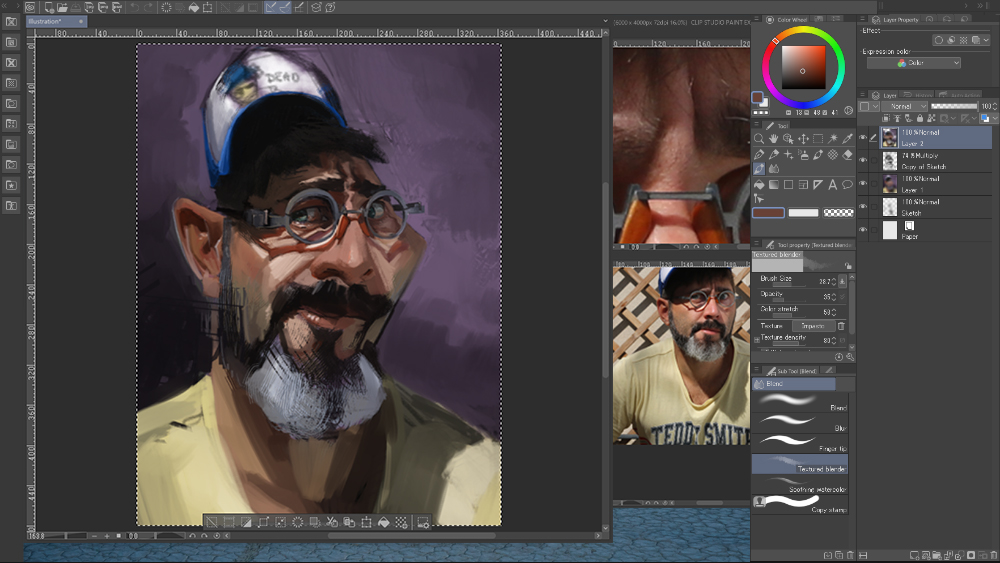Toggle visibility of Copy of Sketch layer
The image size is (1000, 563).
(x=864, y=161)
